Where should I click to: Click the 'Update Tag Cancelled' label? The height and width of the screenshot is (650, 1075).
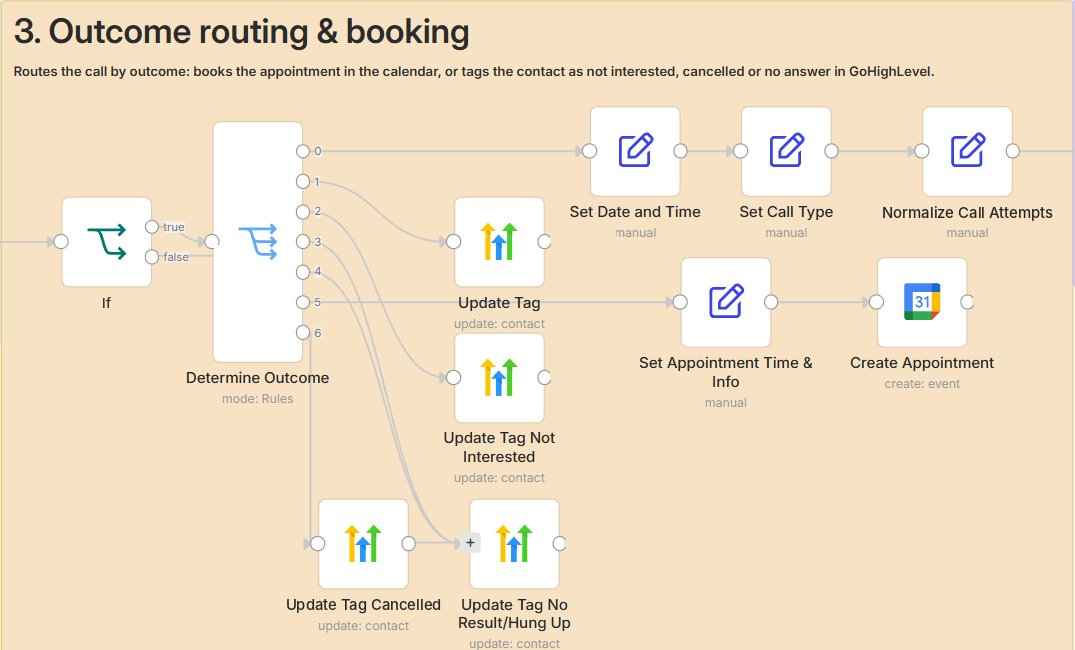[363, 605]
